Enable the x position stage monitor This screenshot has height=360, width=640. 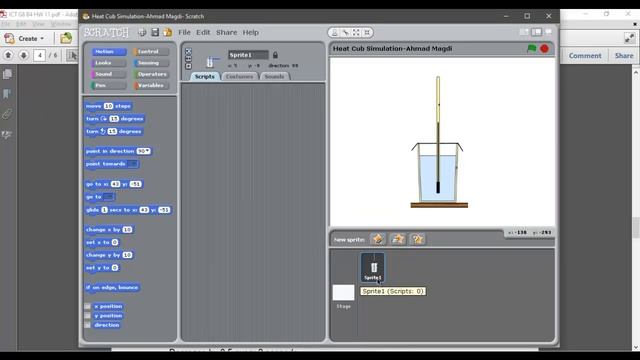tap(87, 306)
